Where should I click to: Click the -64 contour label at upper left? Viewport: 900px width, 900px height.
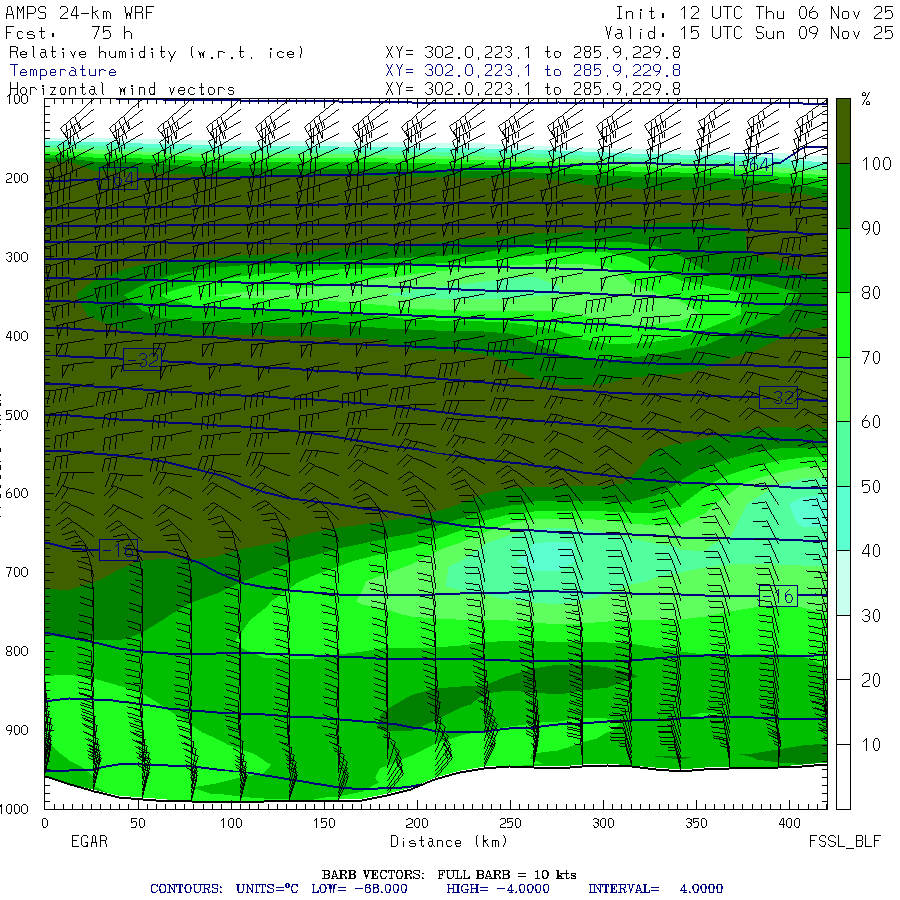(118, 180)
